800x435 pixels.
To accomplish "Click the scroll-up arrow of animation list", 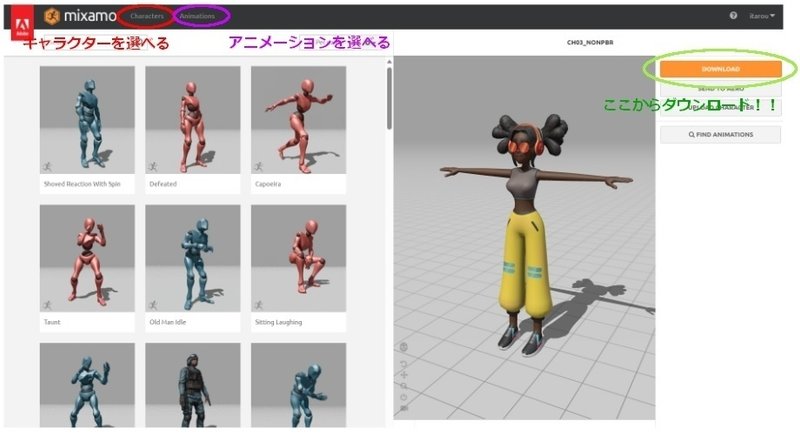I will (389, 62).
